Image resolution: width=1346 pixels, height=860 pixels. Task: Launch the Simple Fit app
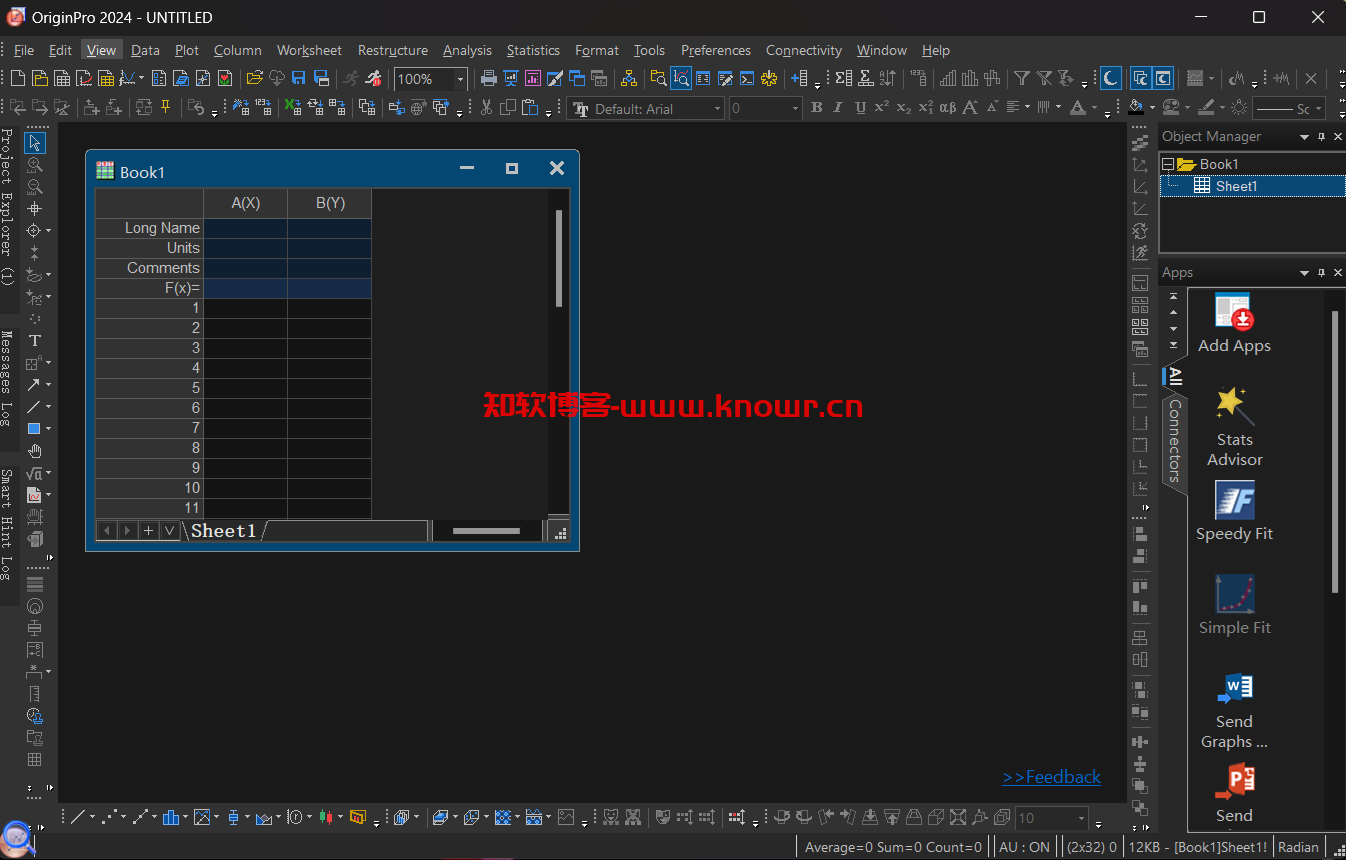tap(1234, 605)
